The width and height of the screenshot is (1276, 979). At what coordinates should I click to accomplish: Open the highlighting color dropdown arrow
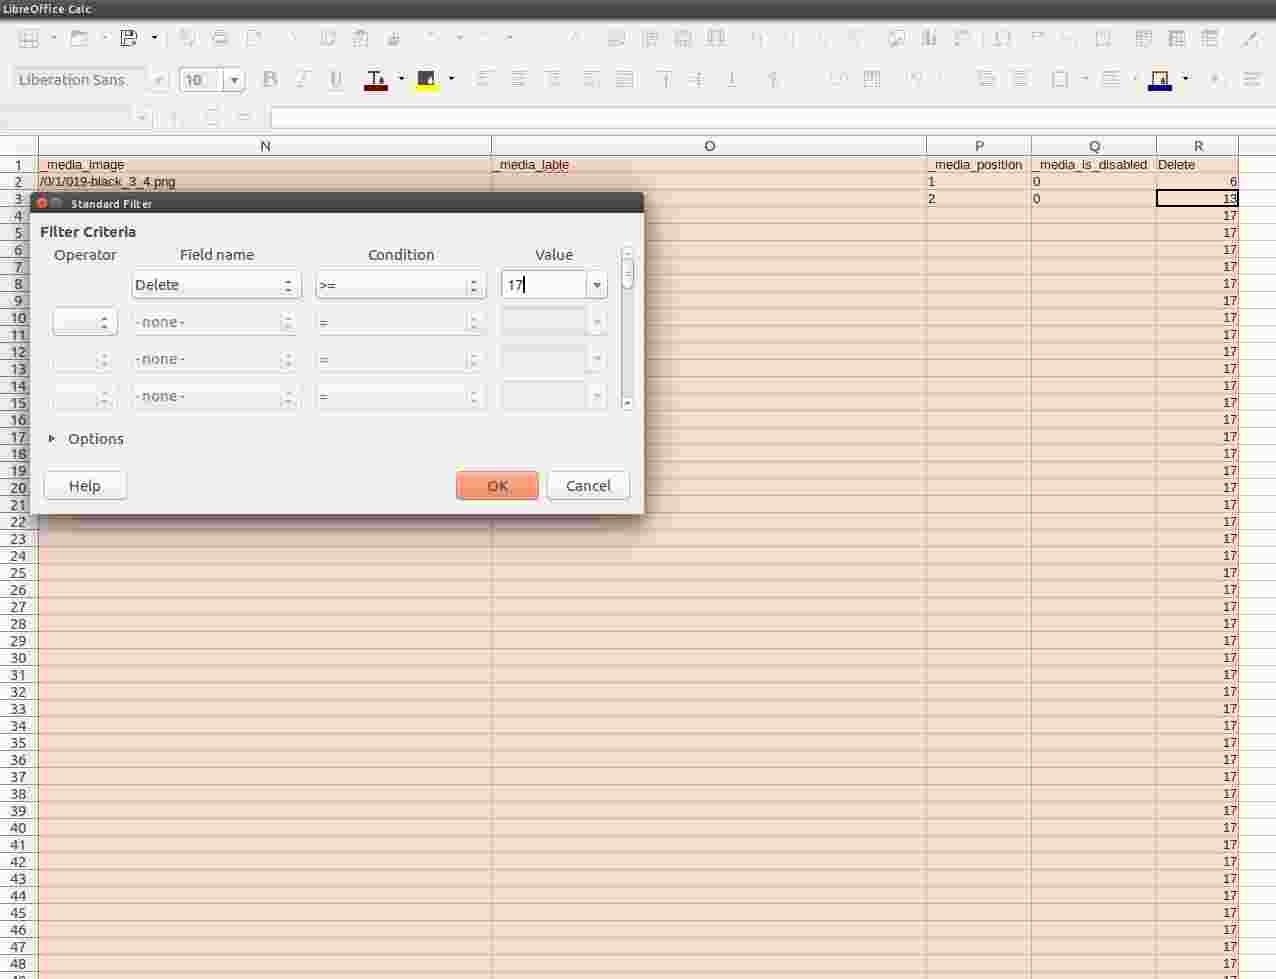pos(451,79)
